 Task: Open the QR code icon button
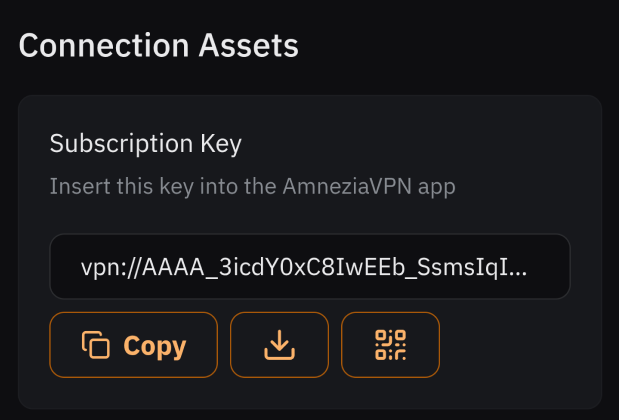point(390,345)
